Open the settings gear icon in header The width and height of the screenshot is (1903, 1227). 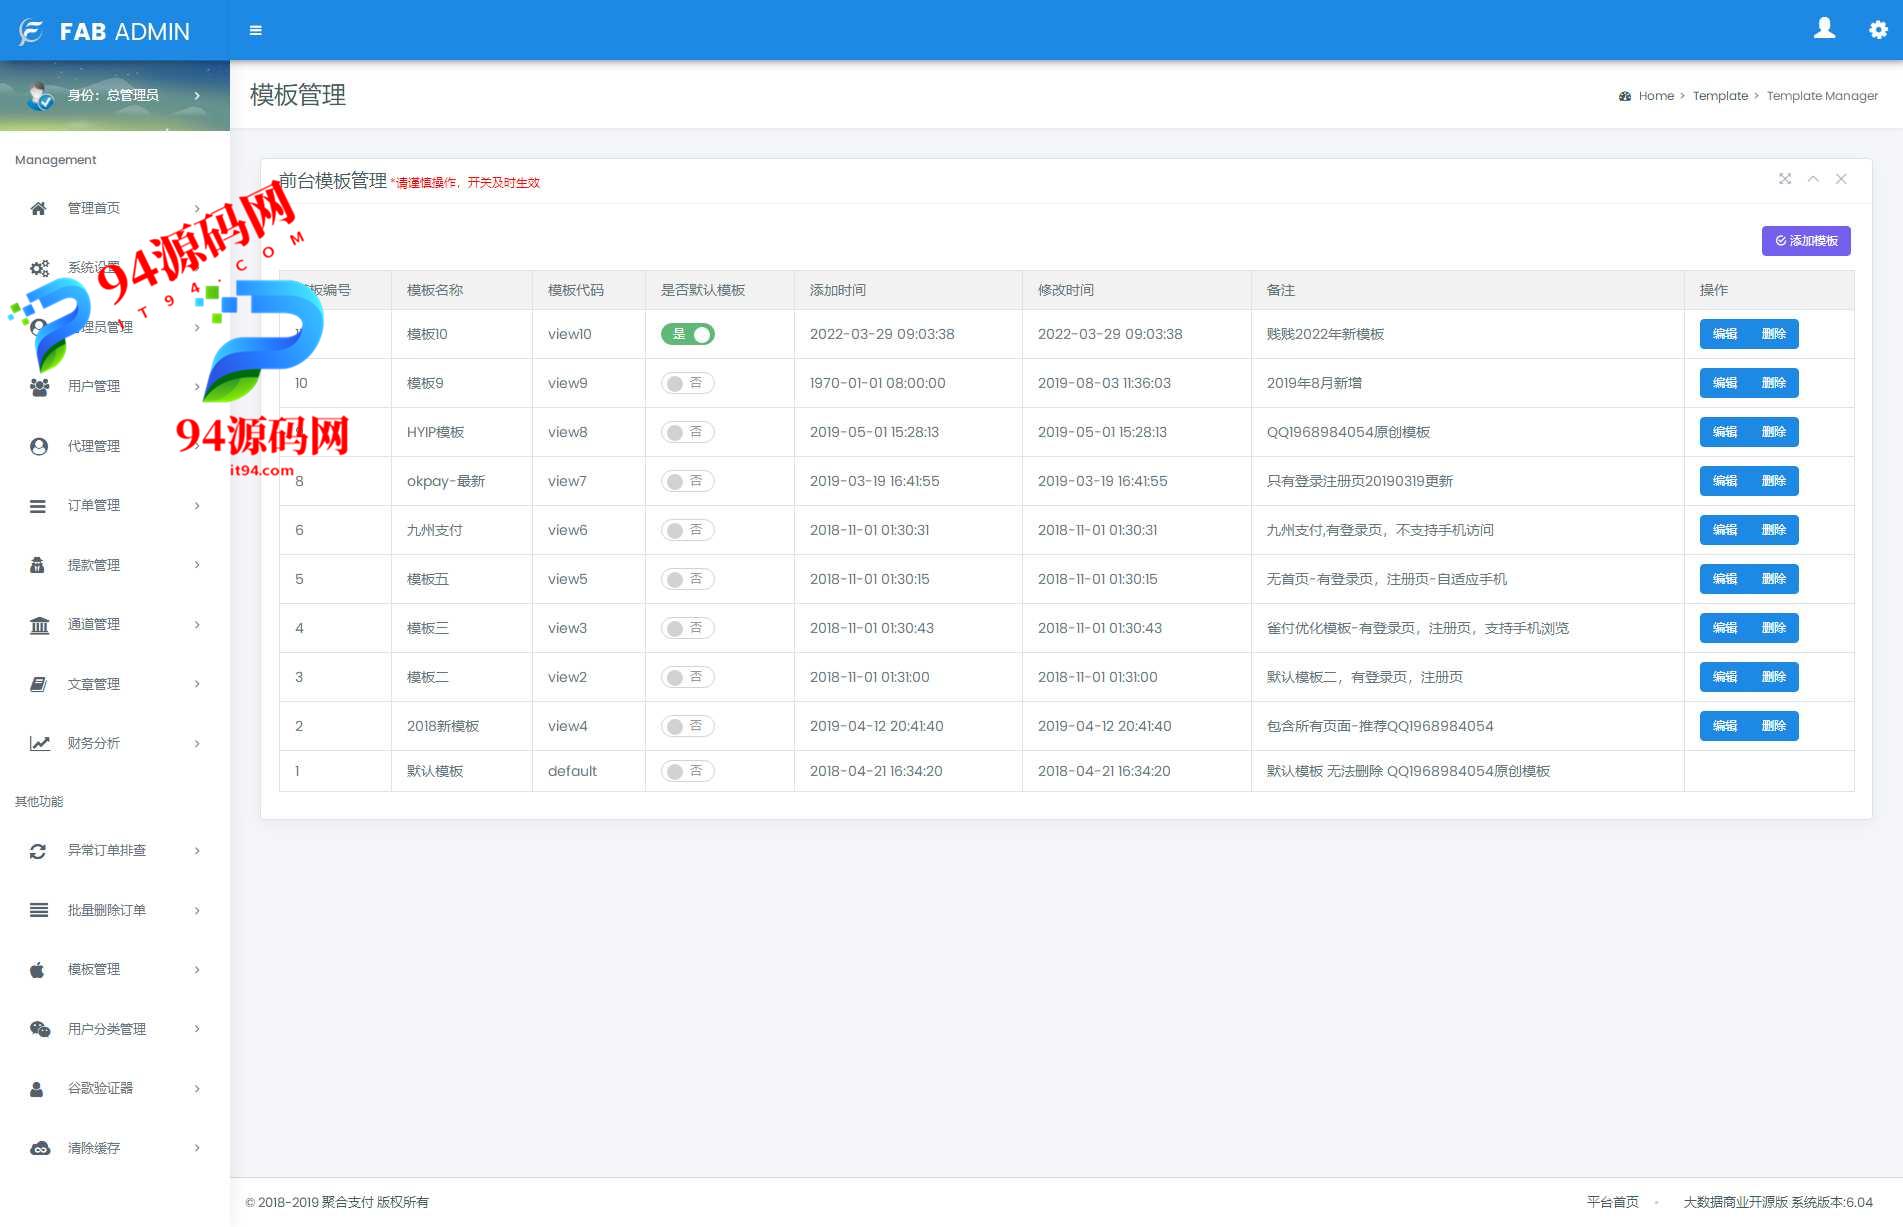coord(1878,30)
